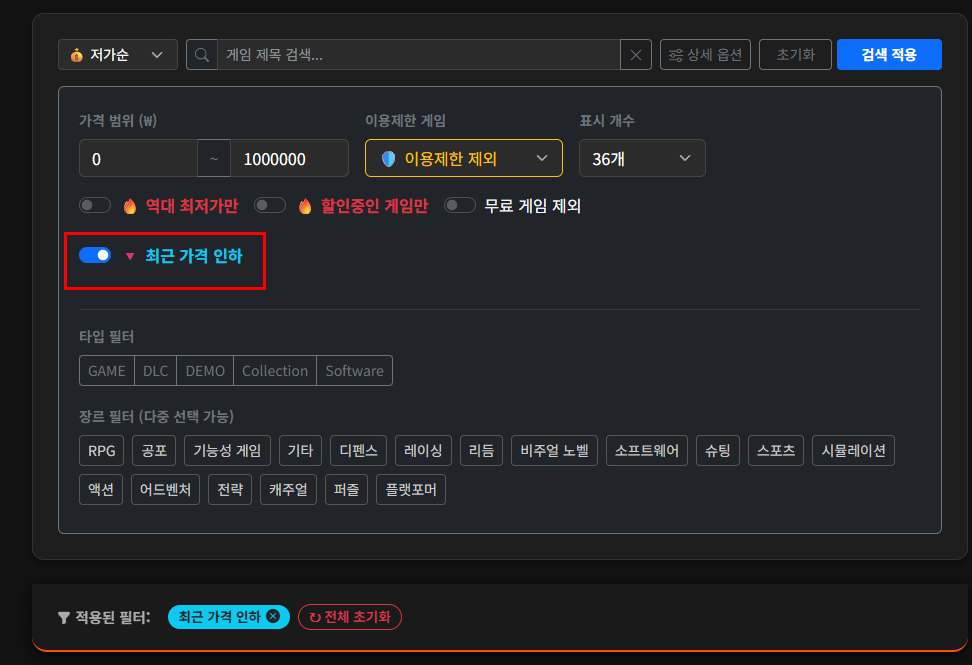972x665 pixels.
Task: Click the magnifier search icon
Action: 202,55
